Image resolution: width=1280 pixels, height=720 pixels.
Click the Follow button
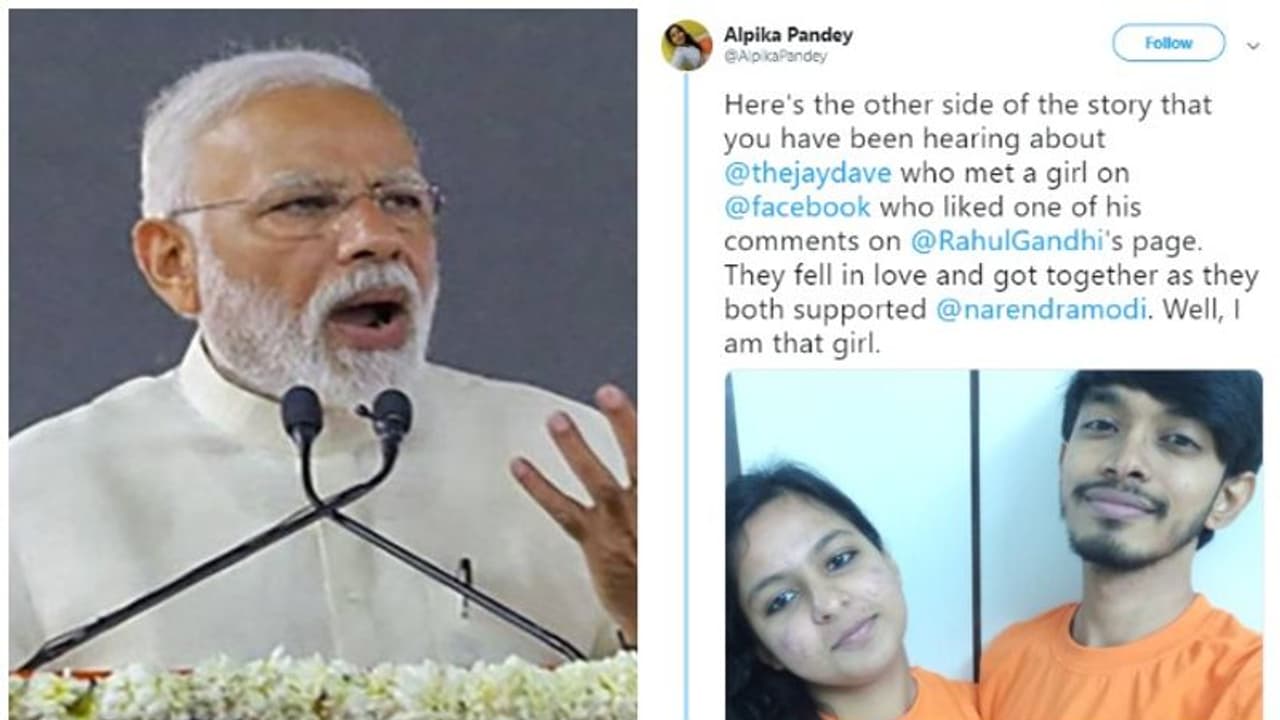[1168, 43]
